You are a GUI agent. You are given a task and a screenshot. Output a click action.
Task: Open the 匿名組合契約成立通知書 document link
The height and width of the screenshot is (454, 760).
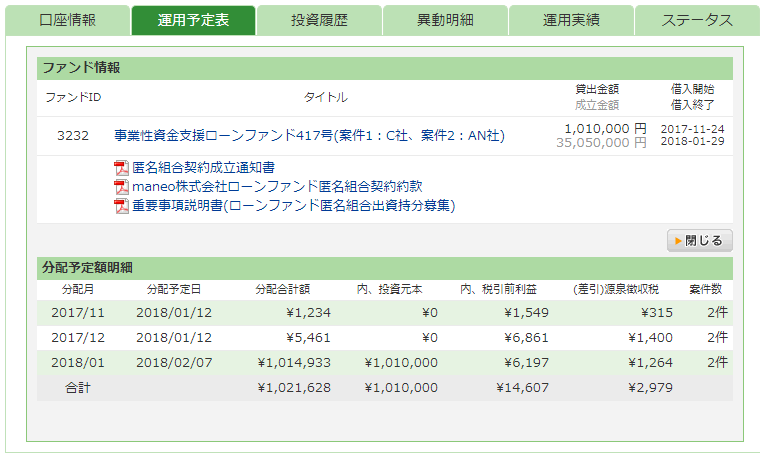pyautogui.click(x=203, y=167)
